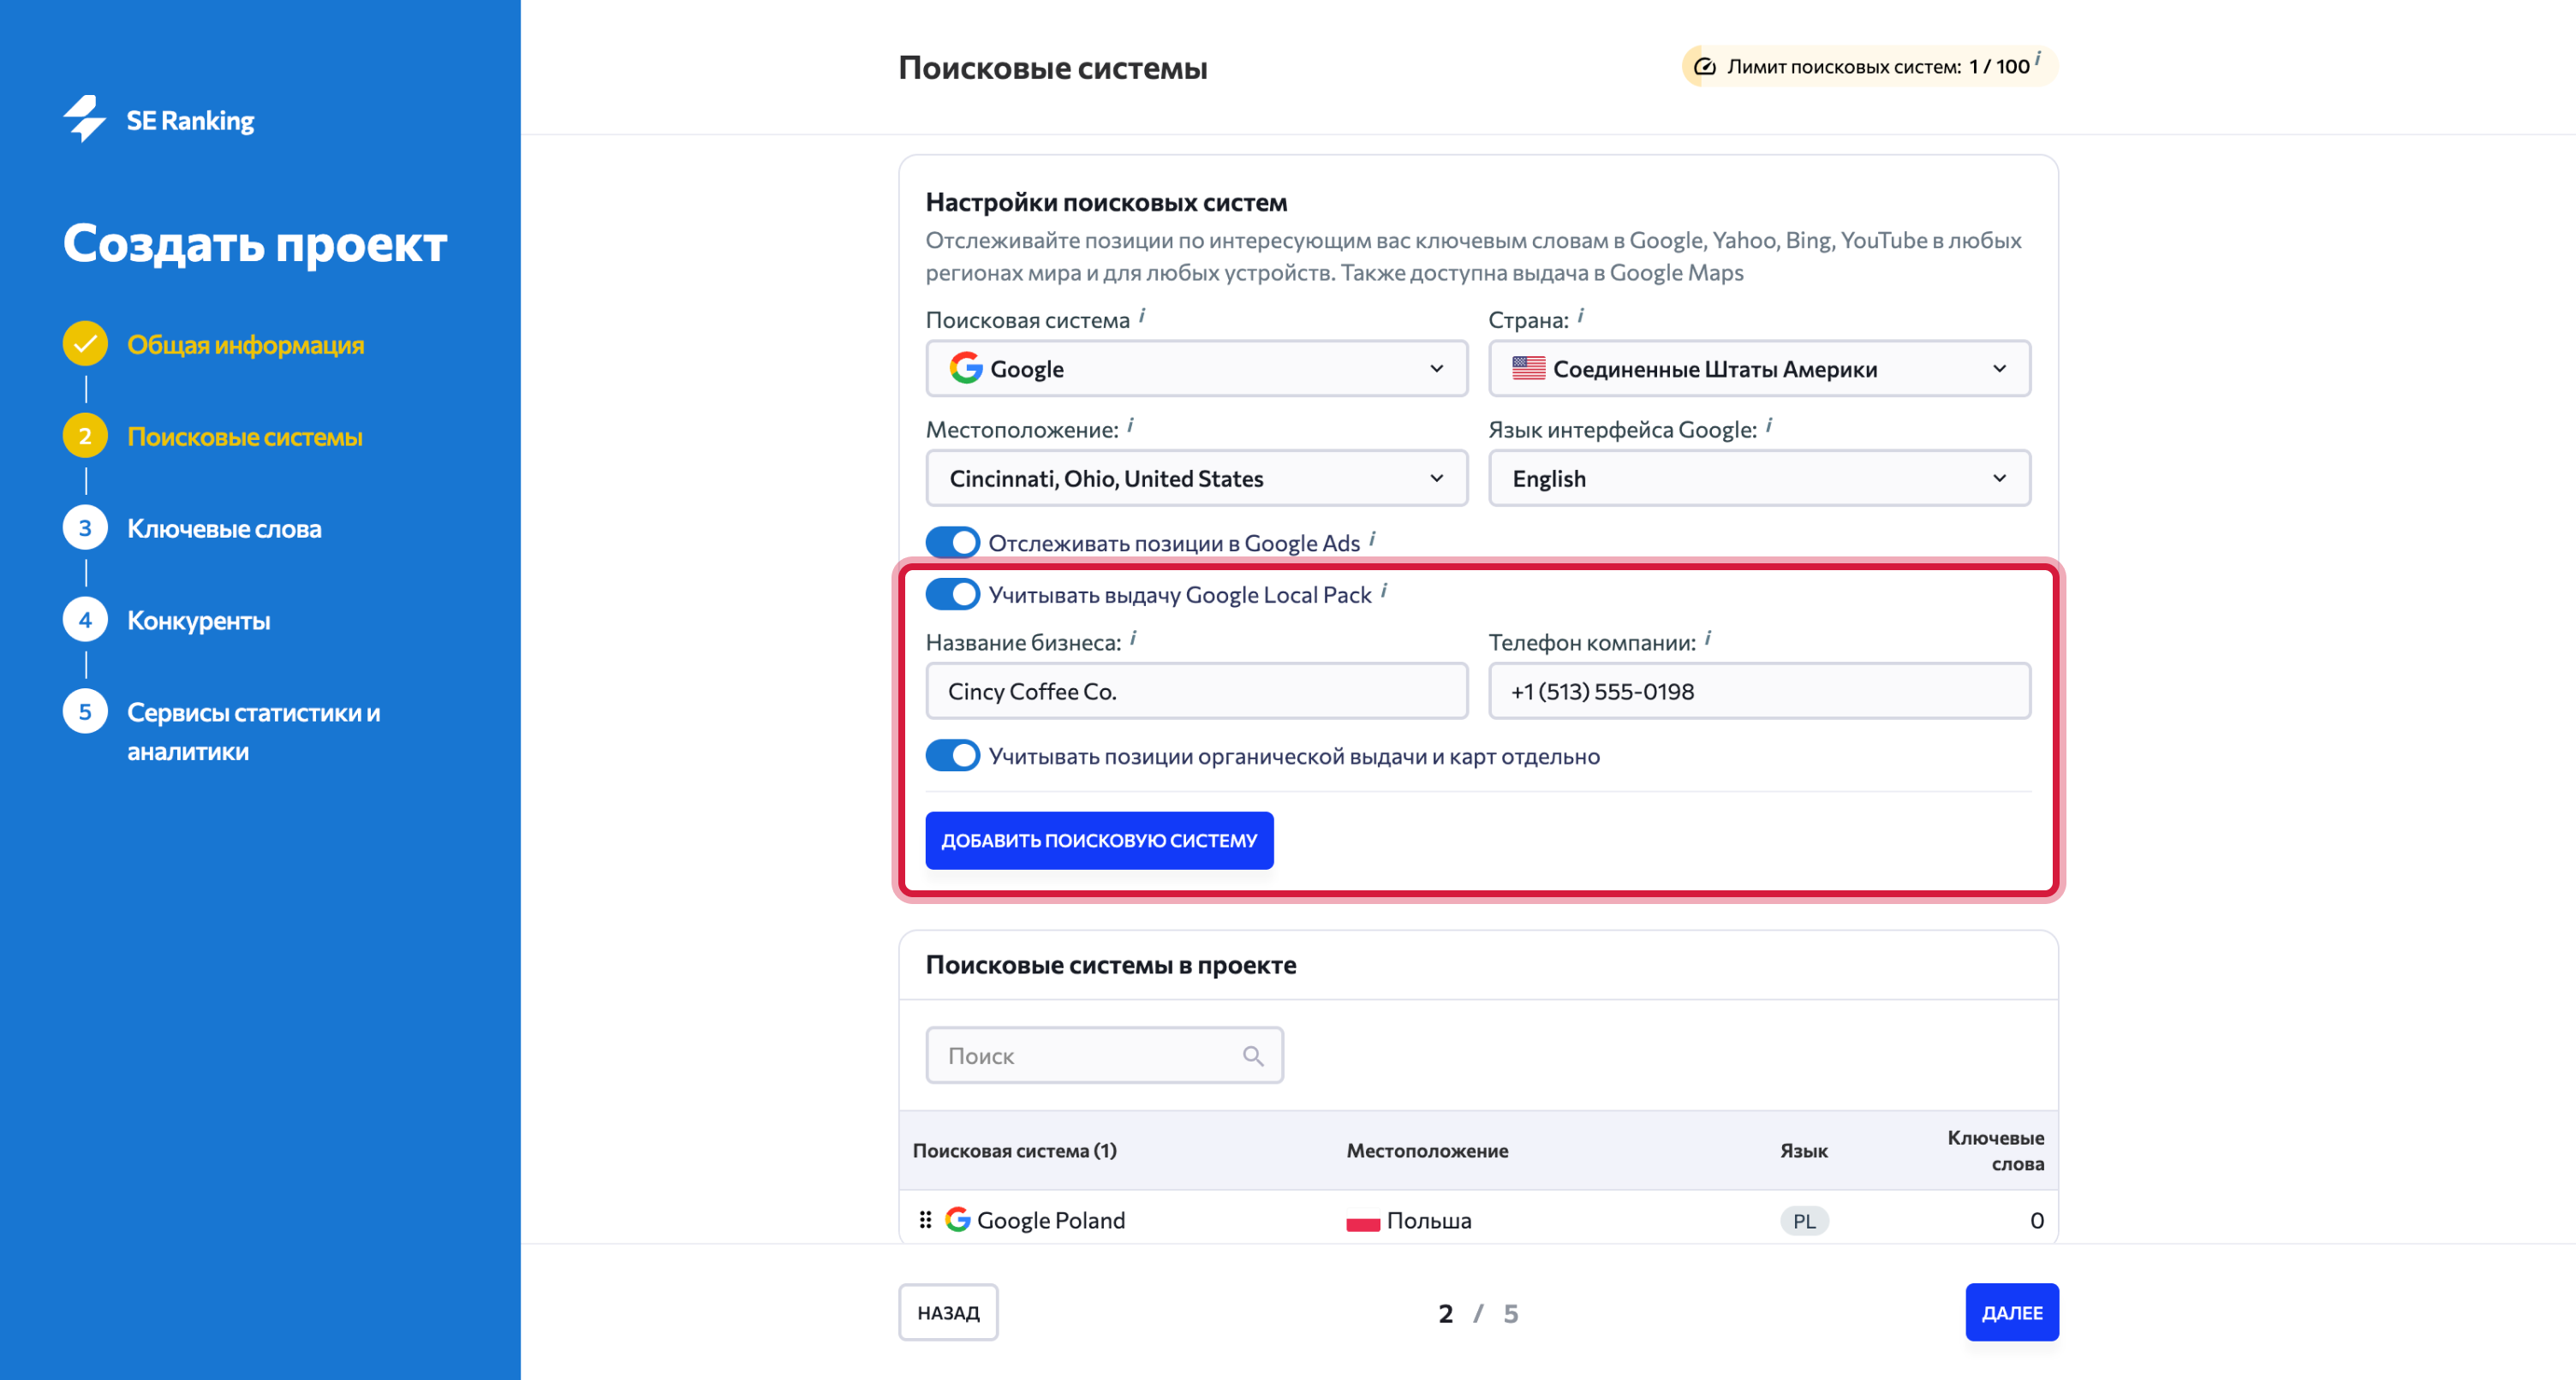
Task: Click the Поиск search field
Action: tap(1104, 1055)
